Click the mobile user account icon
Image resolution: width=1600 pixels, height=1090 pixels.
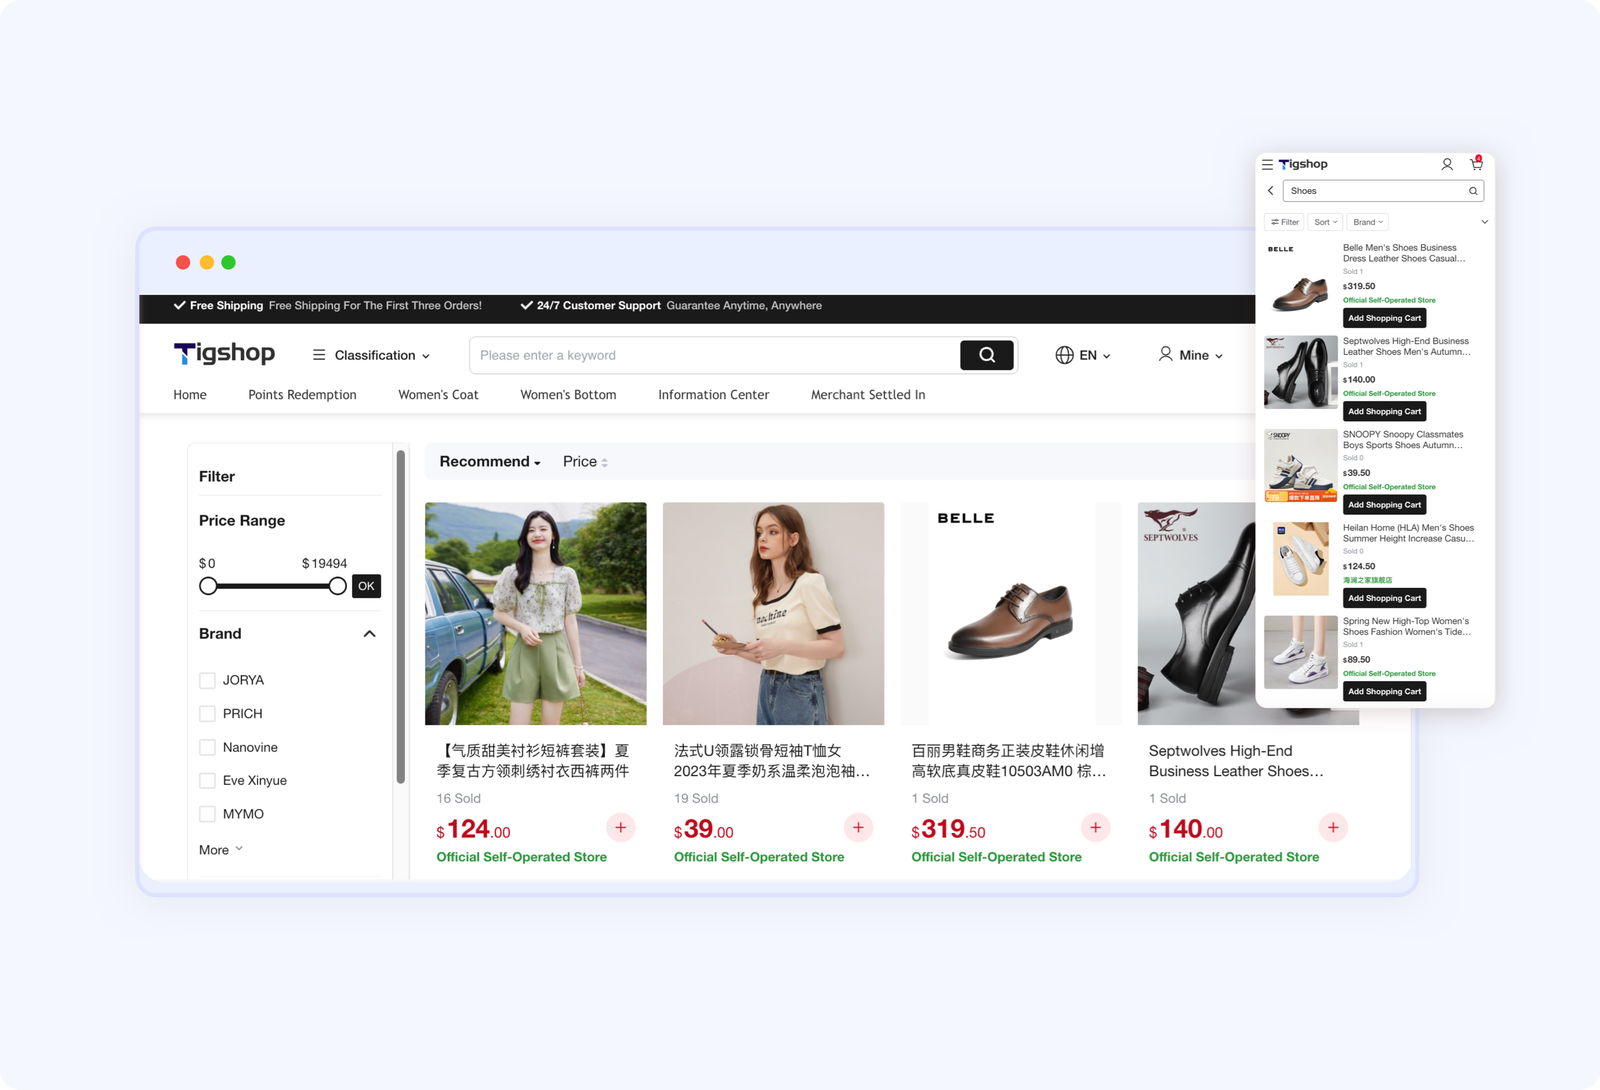pos(1446,164)
